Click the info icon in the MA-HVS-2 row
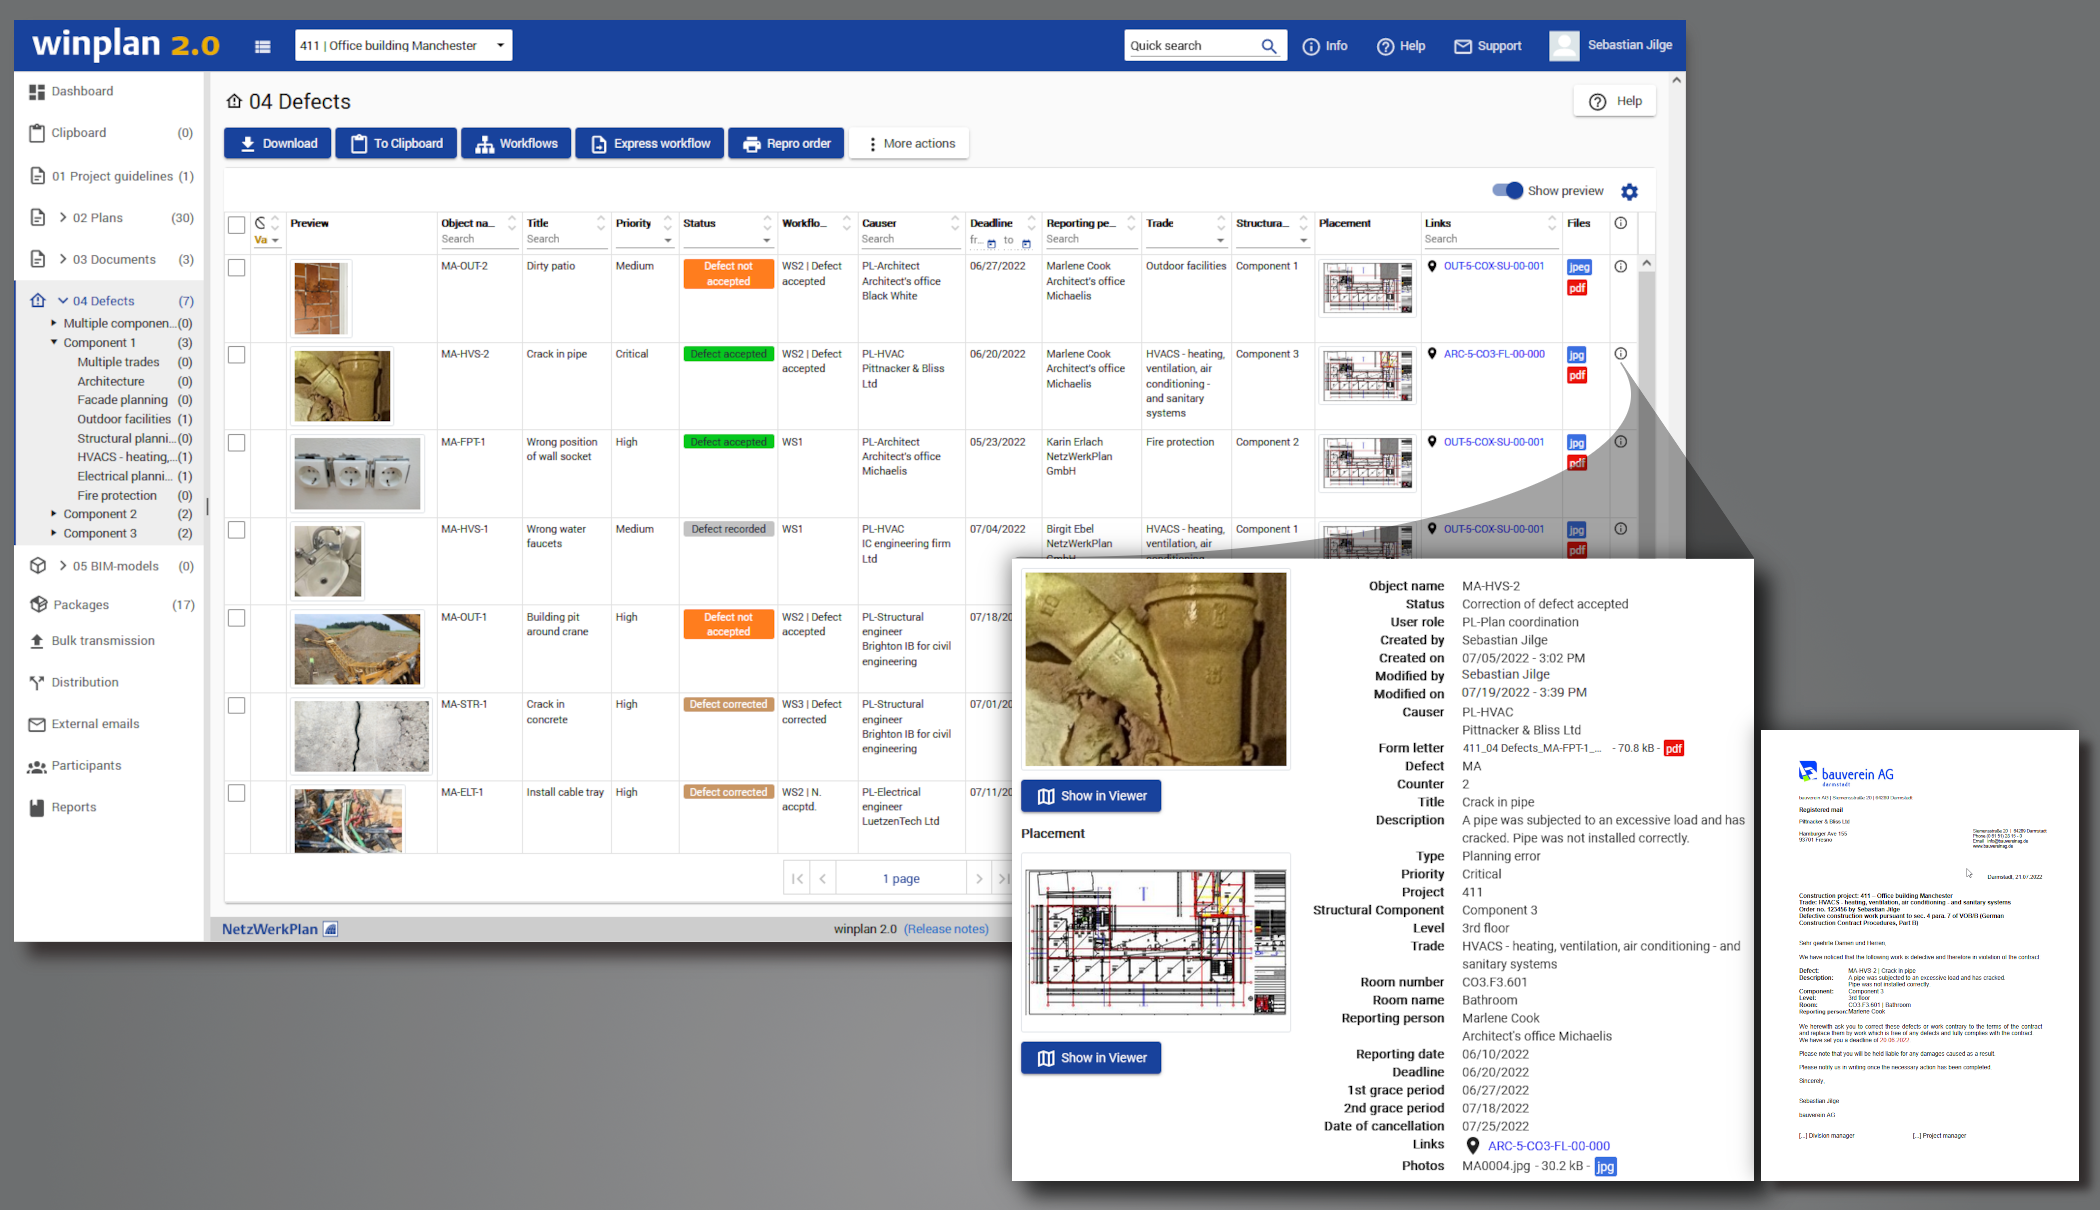Screen dimensions: 2100x1210 click(1621, 354)
